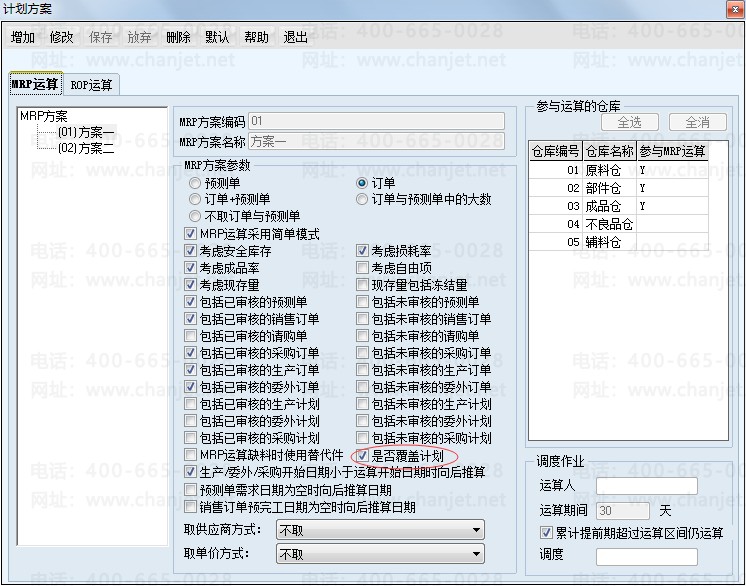
Task: Click the 增加 toolbar button
Action: [23, 37]
